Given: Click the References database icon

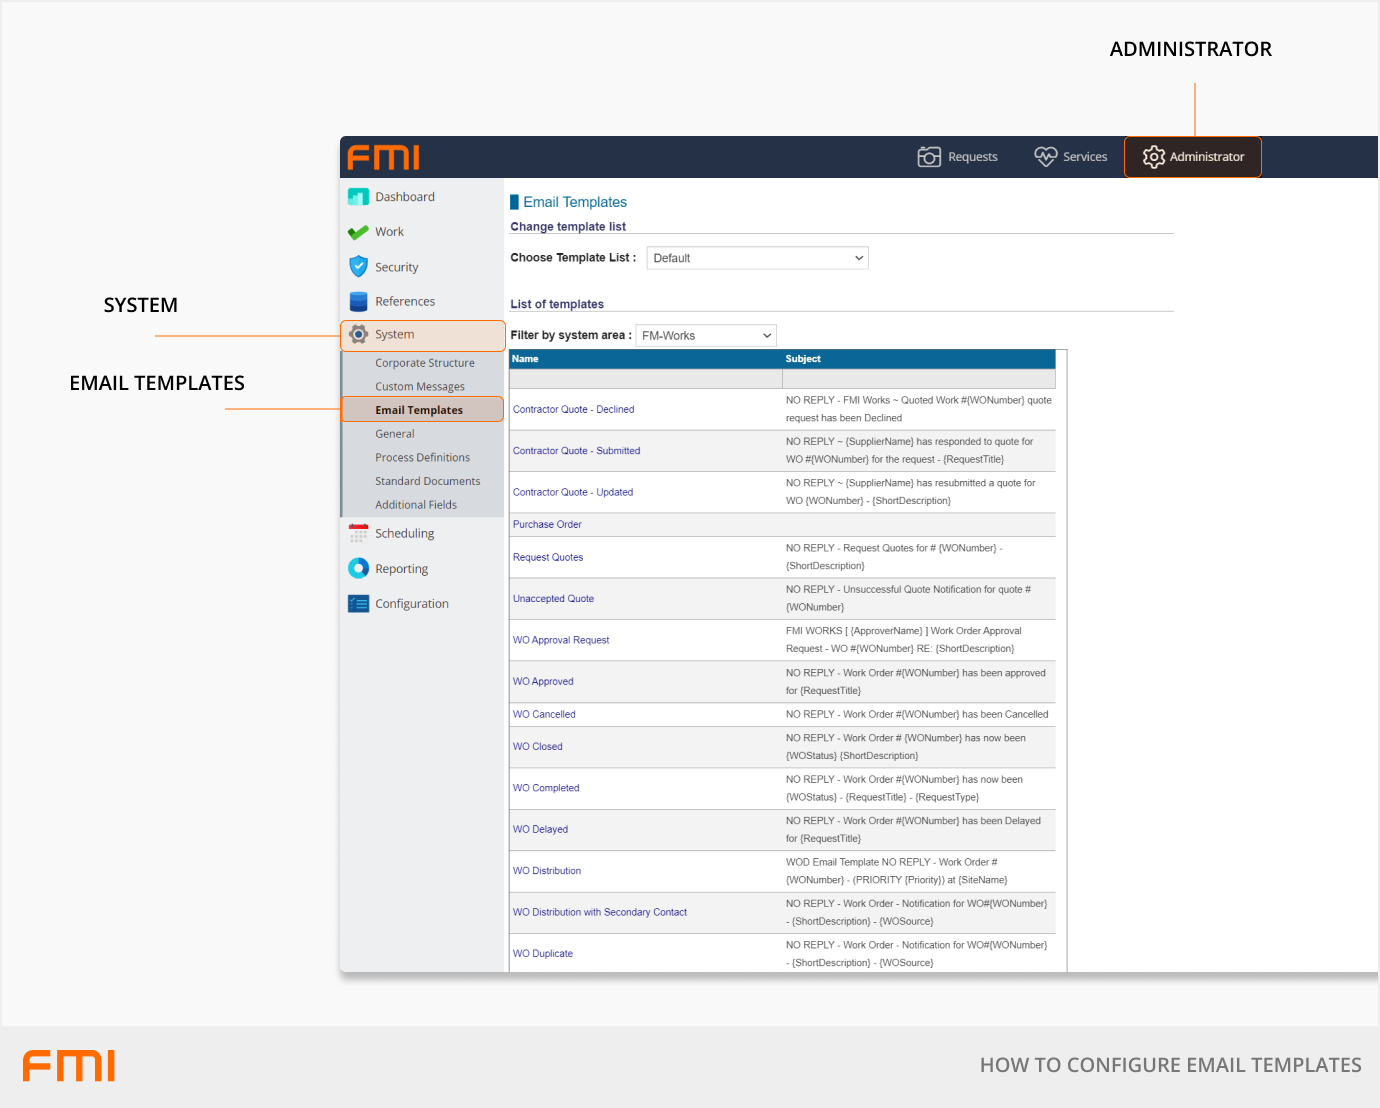Looking at the screenshot, I should pos(358,301).
